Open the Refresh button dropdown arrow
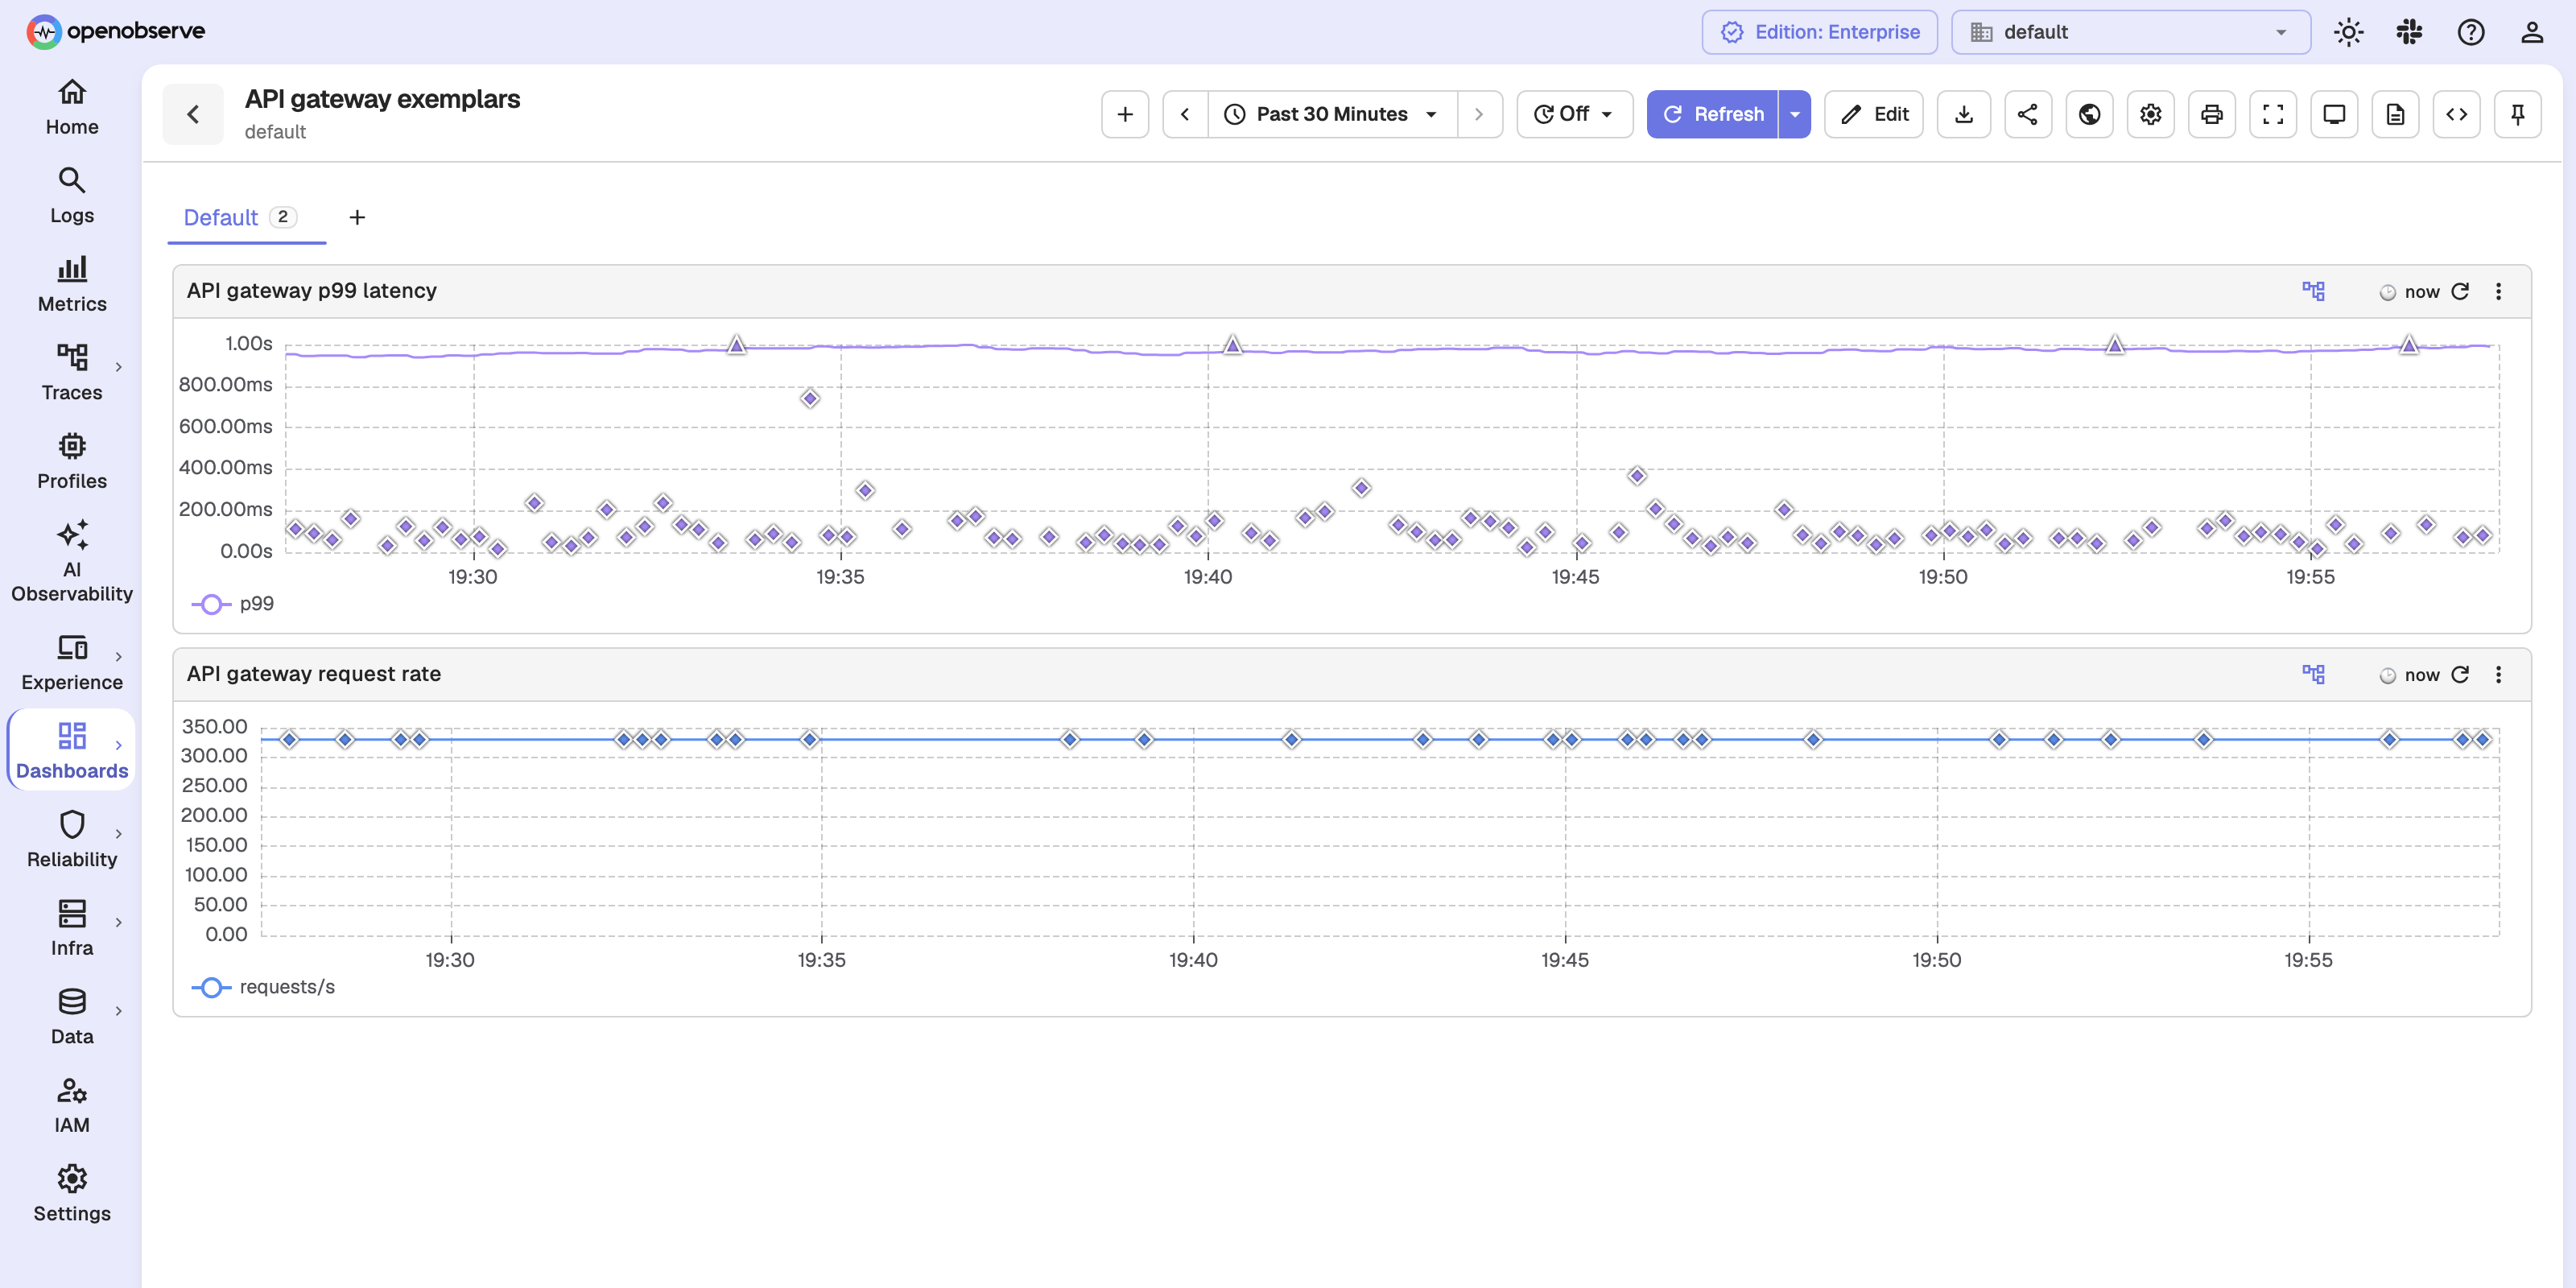2576x1288 pixels. (x=1795, y=114)
